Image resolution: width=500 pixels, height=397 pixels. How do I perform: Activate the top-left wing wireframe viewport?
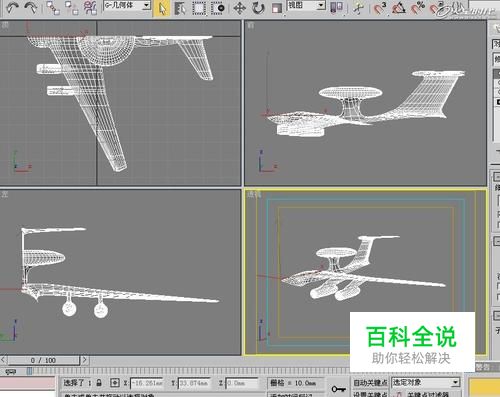(120, 103)
